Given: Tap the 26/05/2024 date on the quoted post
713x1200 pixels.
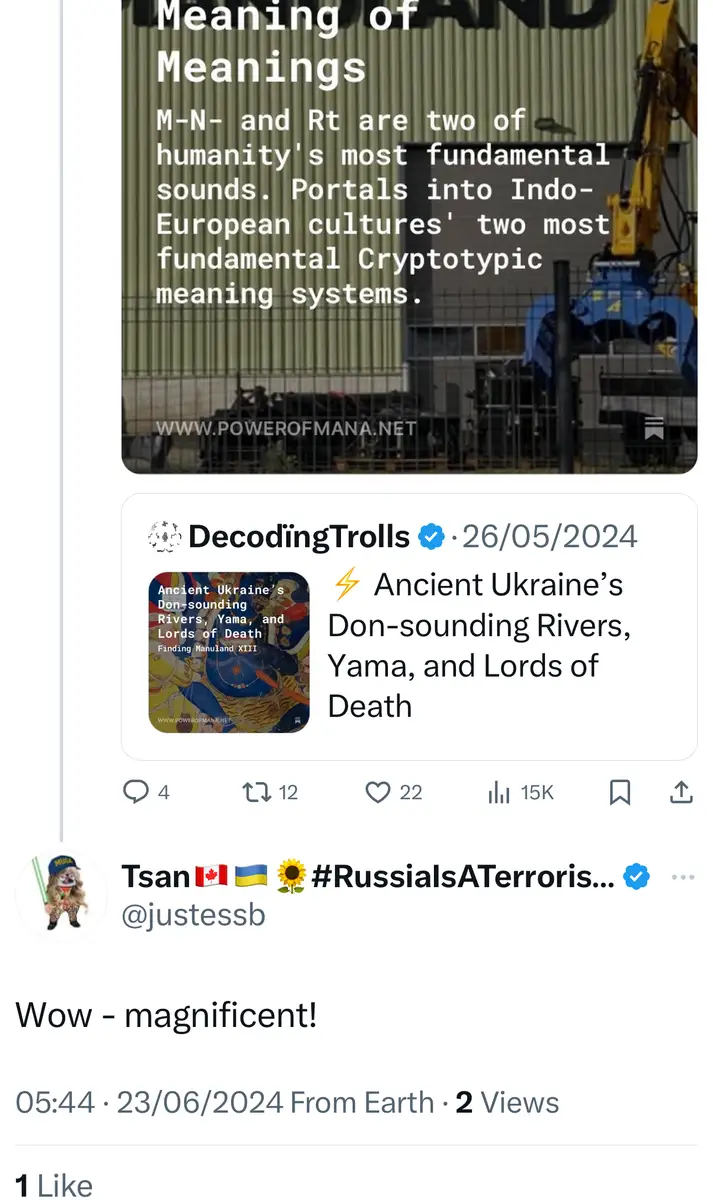Looking at the screenshot, I should tap(550, 537).
